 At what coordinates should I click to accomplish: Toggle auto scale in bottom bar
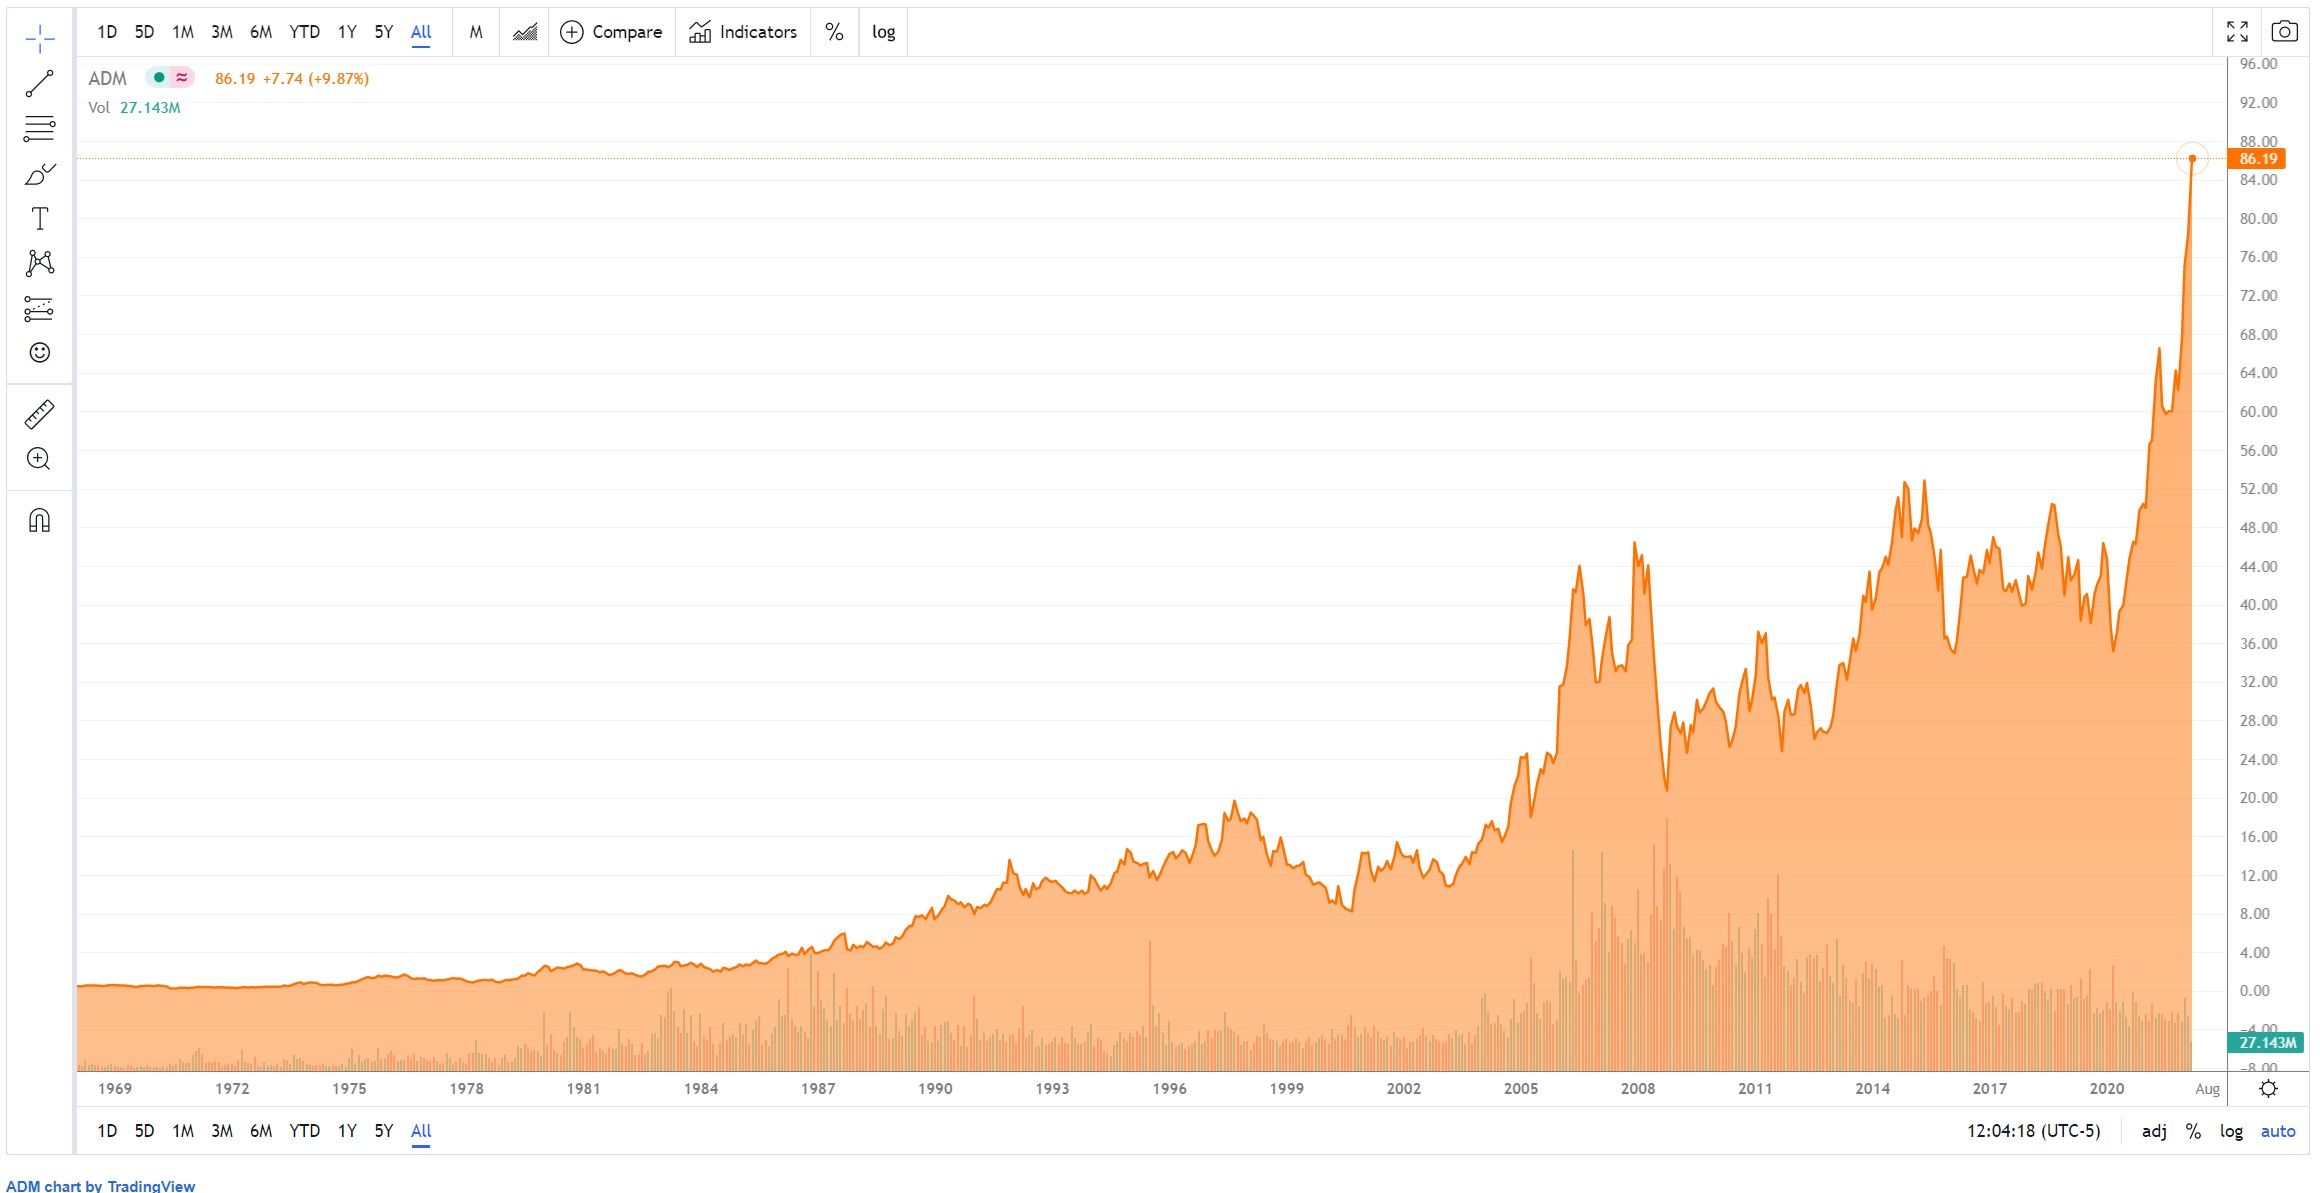(2278, 1131)
